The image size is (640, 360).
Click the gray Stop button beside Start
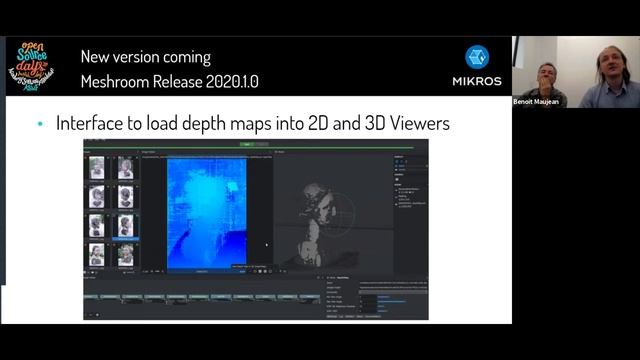pos(262,144)
